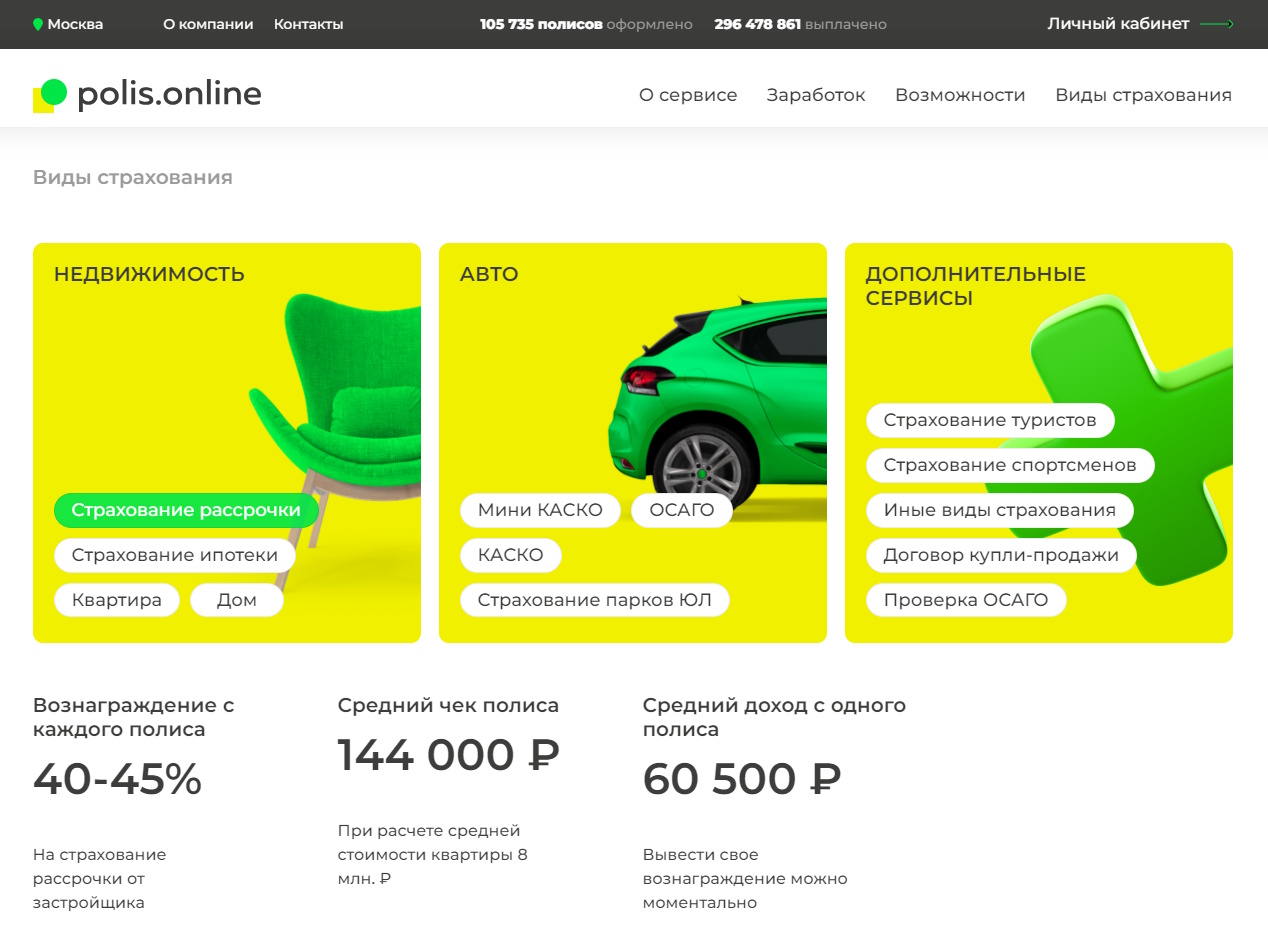Pick the ОСАГО insurance tag
The image size is (1268, 926).
pyautogui.click(x=682, y=510)
